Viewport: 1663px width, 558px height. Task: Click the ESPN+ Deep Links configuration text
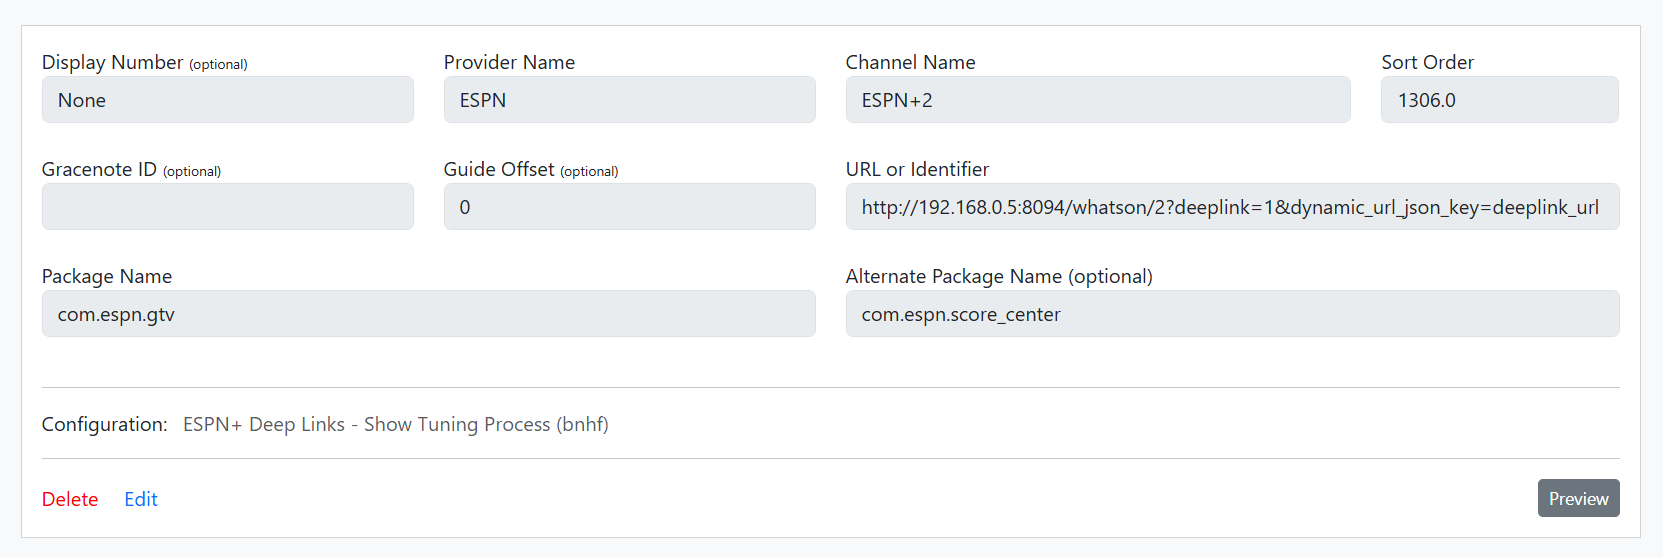[x=396, y=424]
